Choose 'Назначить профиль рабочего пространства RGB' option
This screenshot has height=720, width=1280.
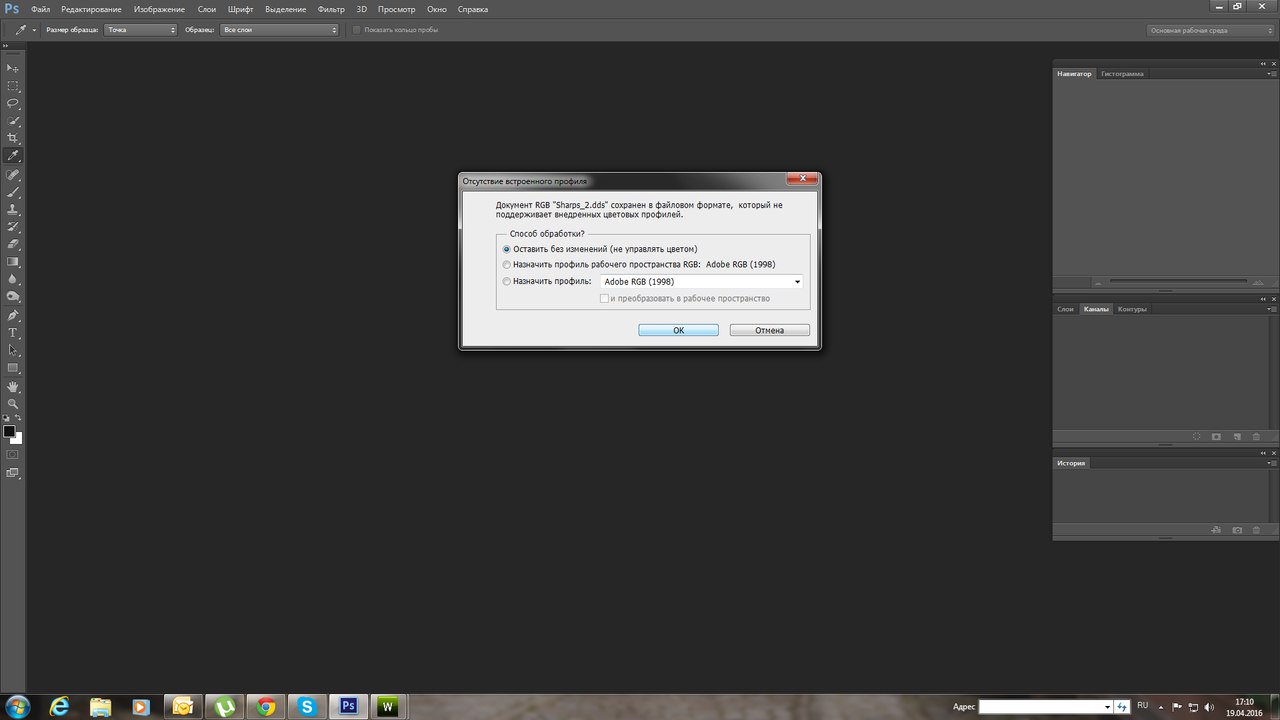pos(506,265)
